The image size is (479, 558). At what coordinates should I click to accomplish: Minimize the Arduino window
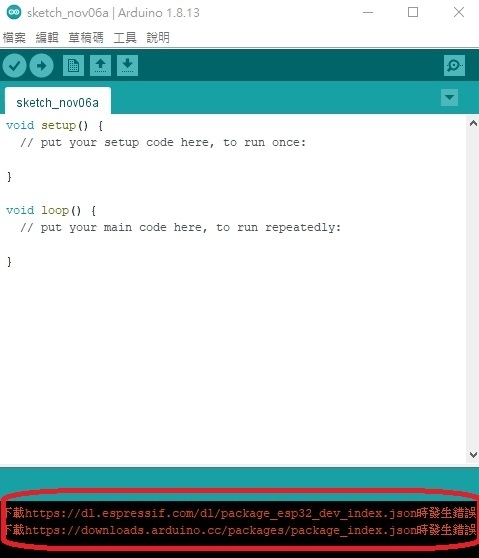368,12
